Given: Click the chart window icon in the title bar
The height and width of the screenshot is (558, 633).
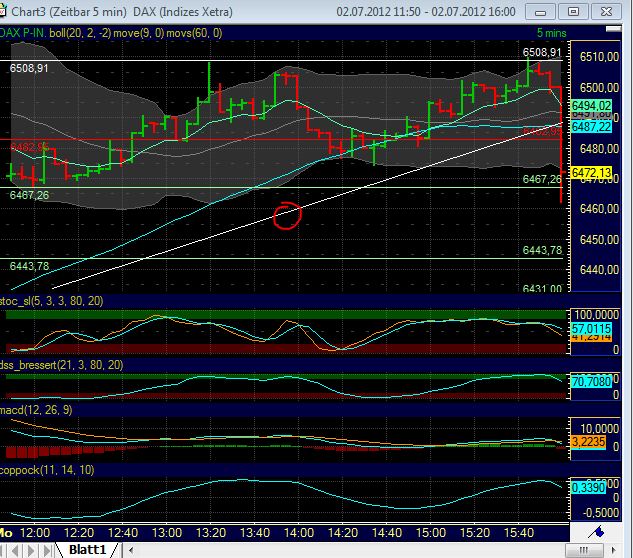Looking at the screenshot, I should [2, 11].
